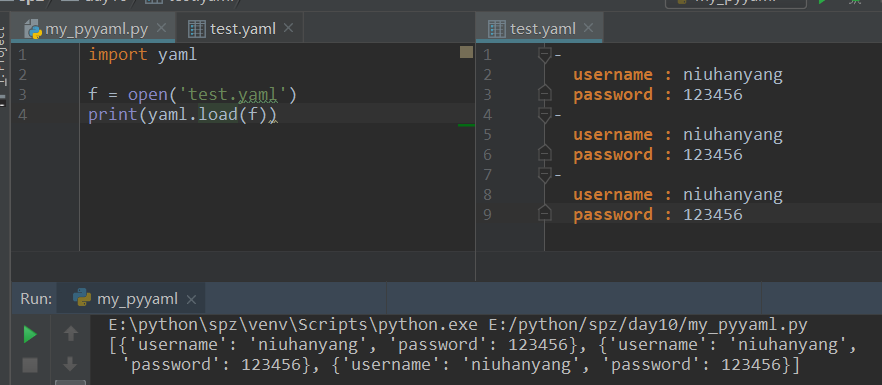Click 123456 value on yaml line 6
Viewport: 882px width, 385px height.
[713, 154]
